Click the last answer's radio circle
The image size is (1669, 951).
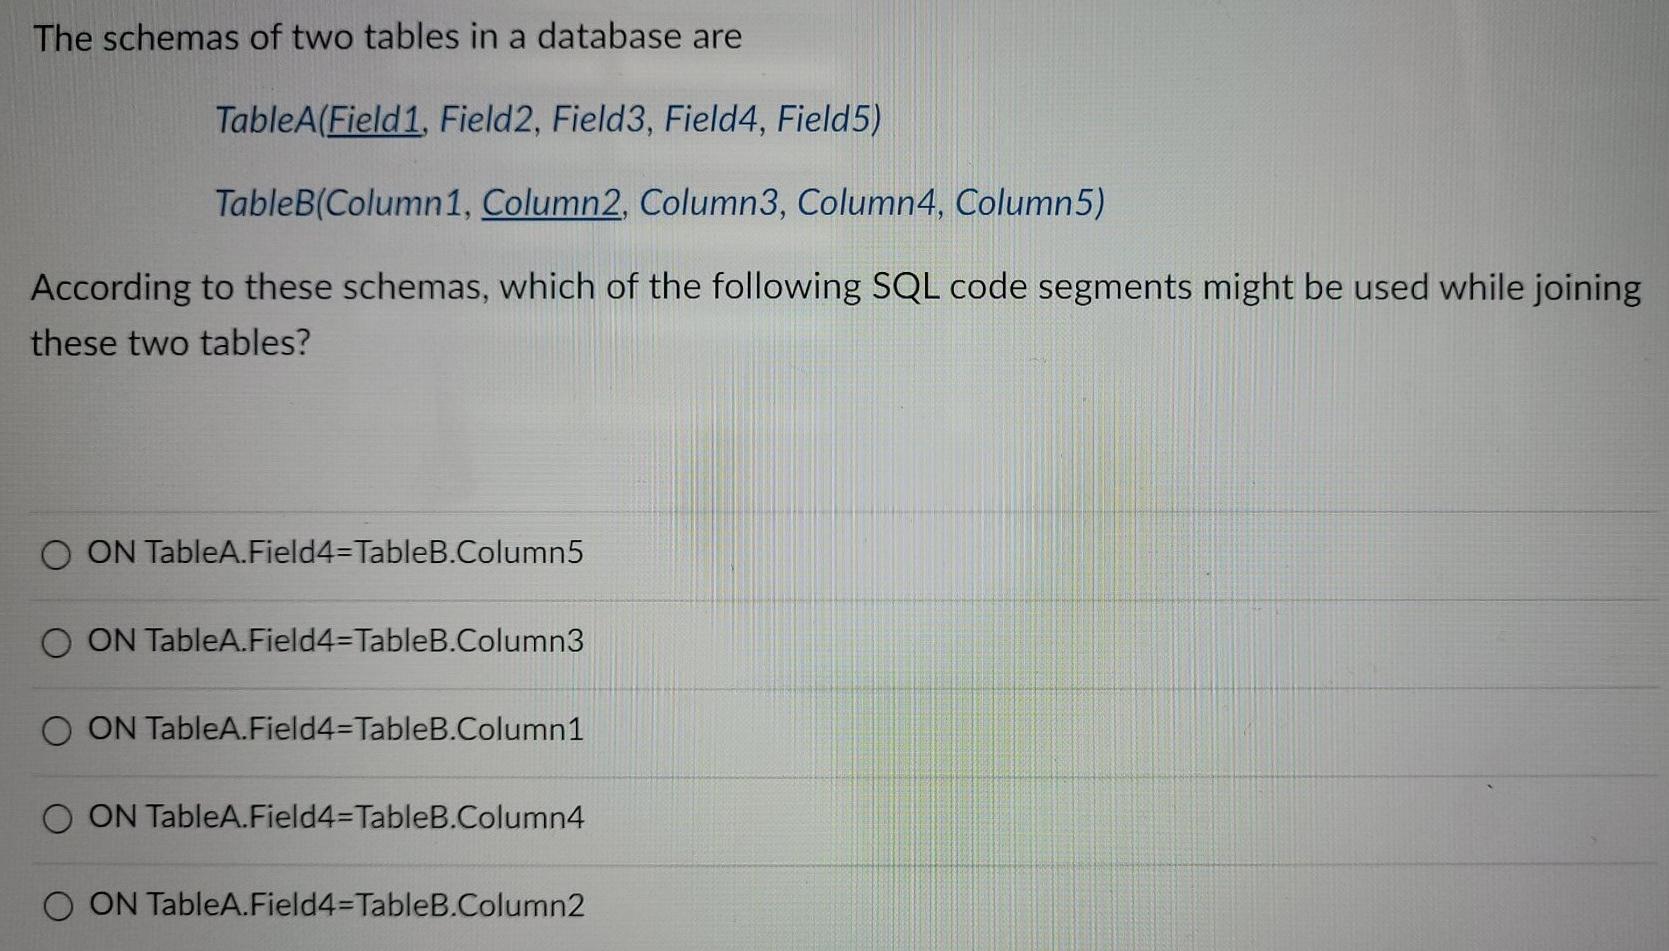click(56, 906)
